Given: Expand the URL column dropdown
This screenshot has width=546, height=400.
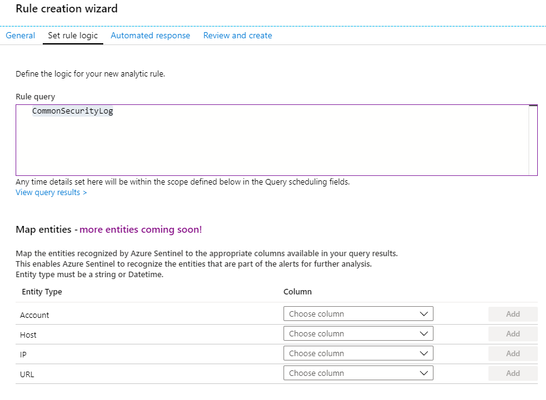Looking at the screenshot, I should (x=358, y=373).
